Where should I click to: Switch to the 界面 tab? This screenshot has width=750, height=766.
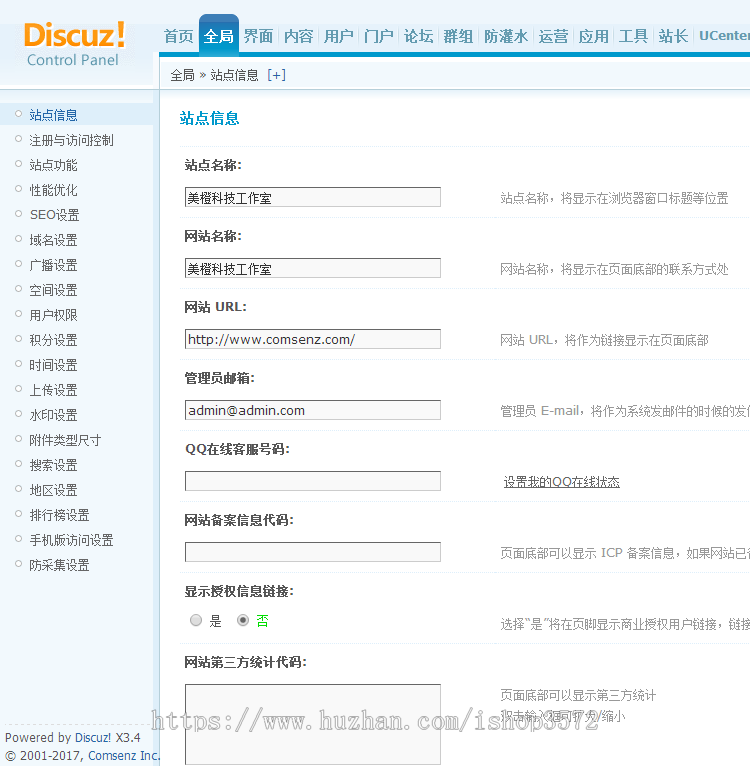(x=258, y=36)
